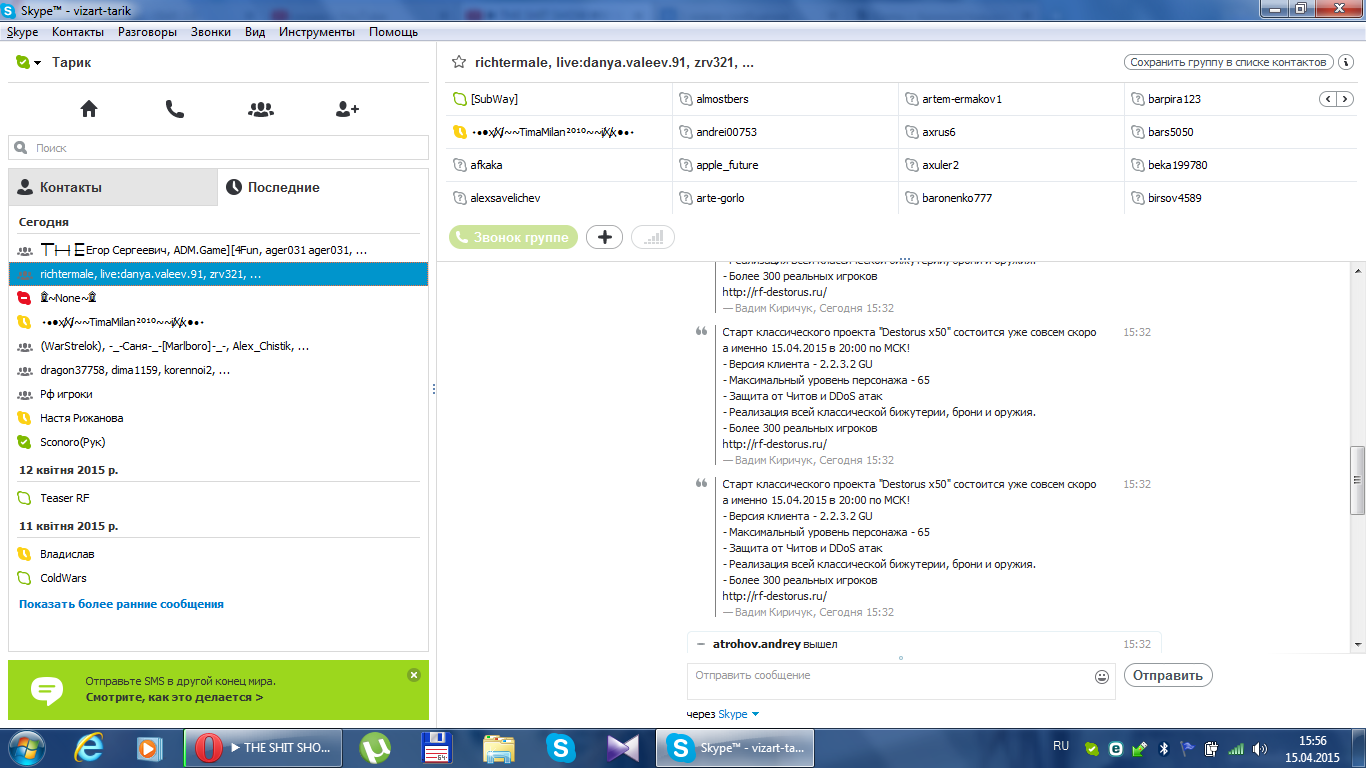
Task: Open uTorrent from the taskbar
Action: pyautogui.click(x=375, y=748)
